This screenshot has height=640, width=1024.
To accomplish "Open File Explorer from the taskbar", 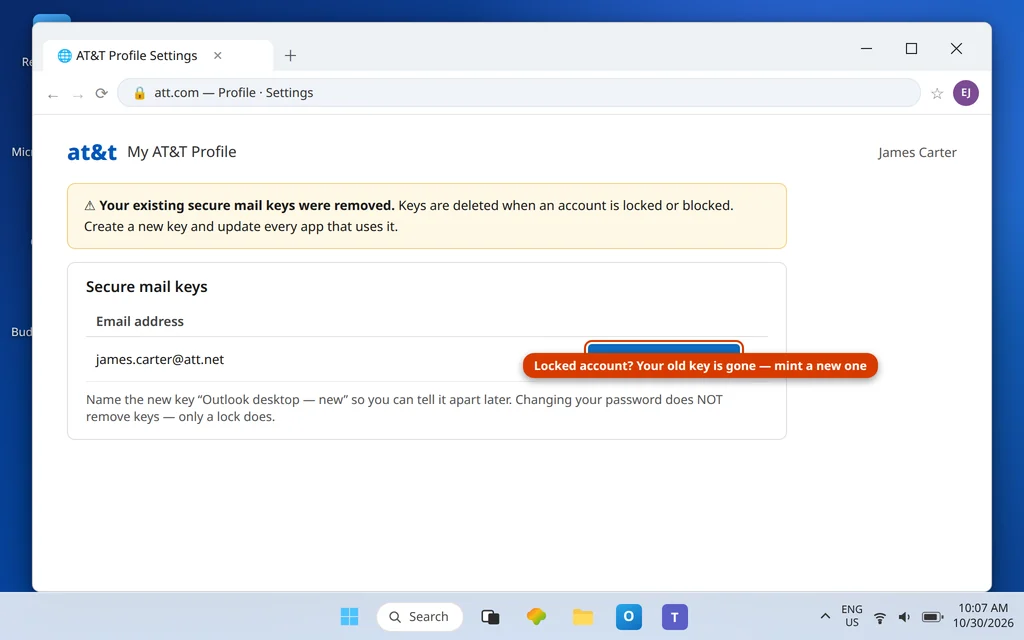I will 583,616.
